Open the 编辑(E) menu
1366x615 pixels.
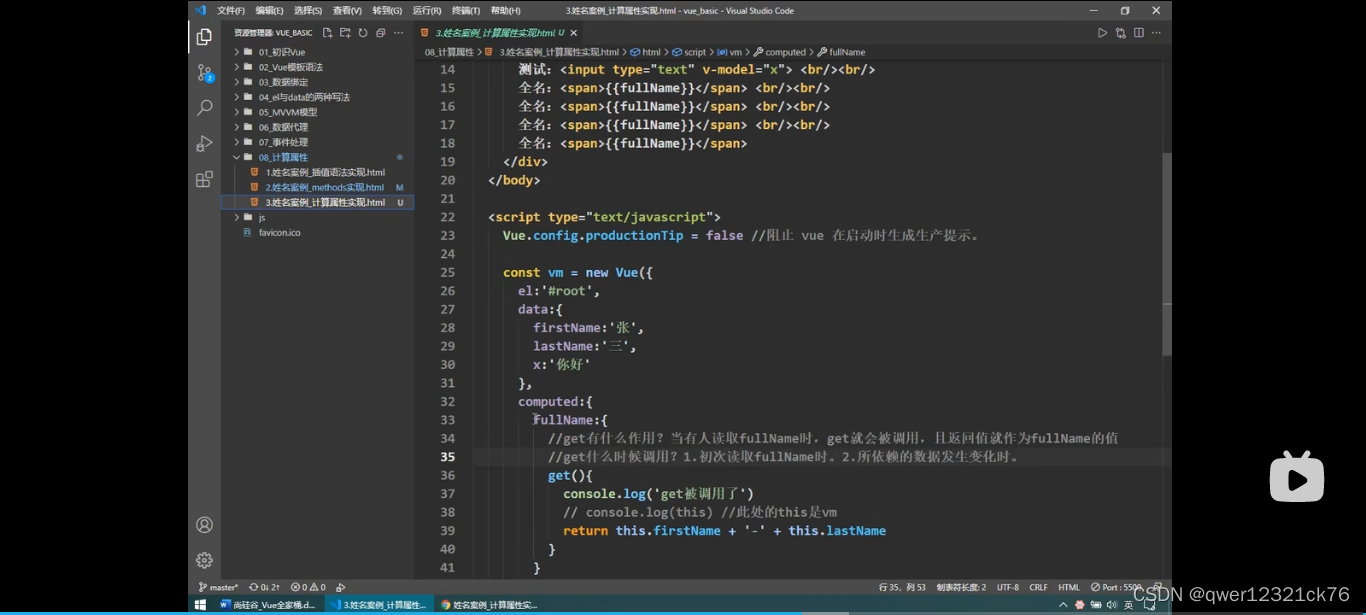tap(269, 10)
